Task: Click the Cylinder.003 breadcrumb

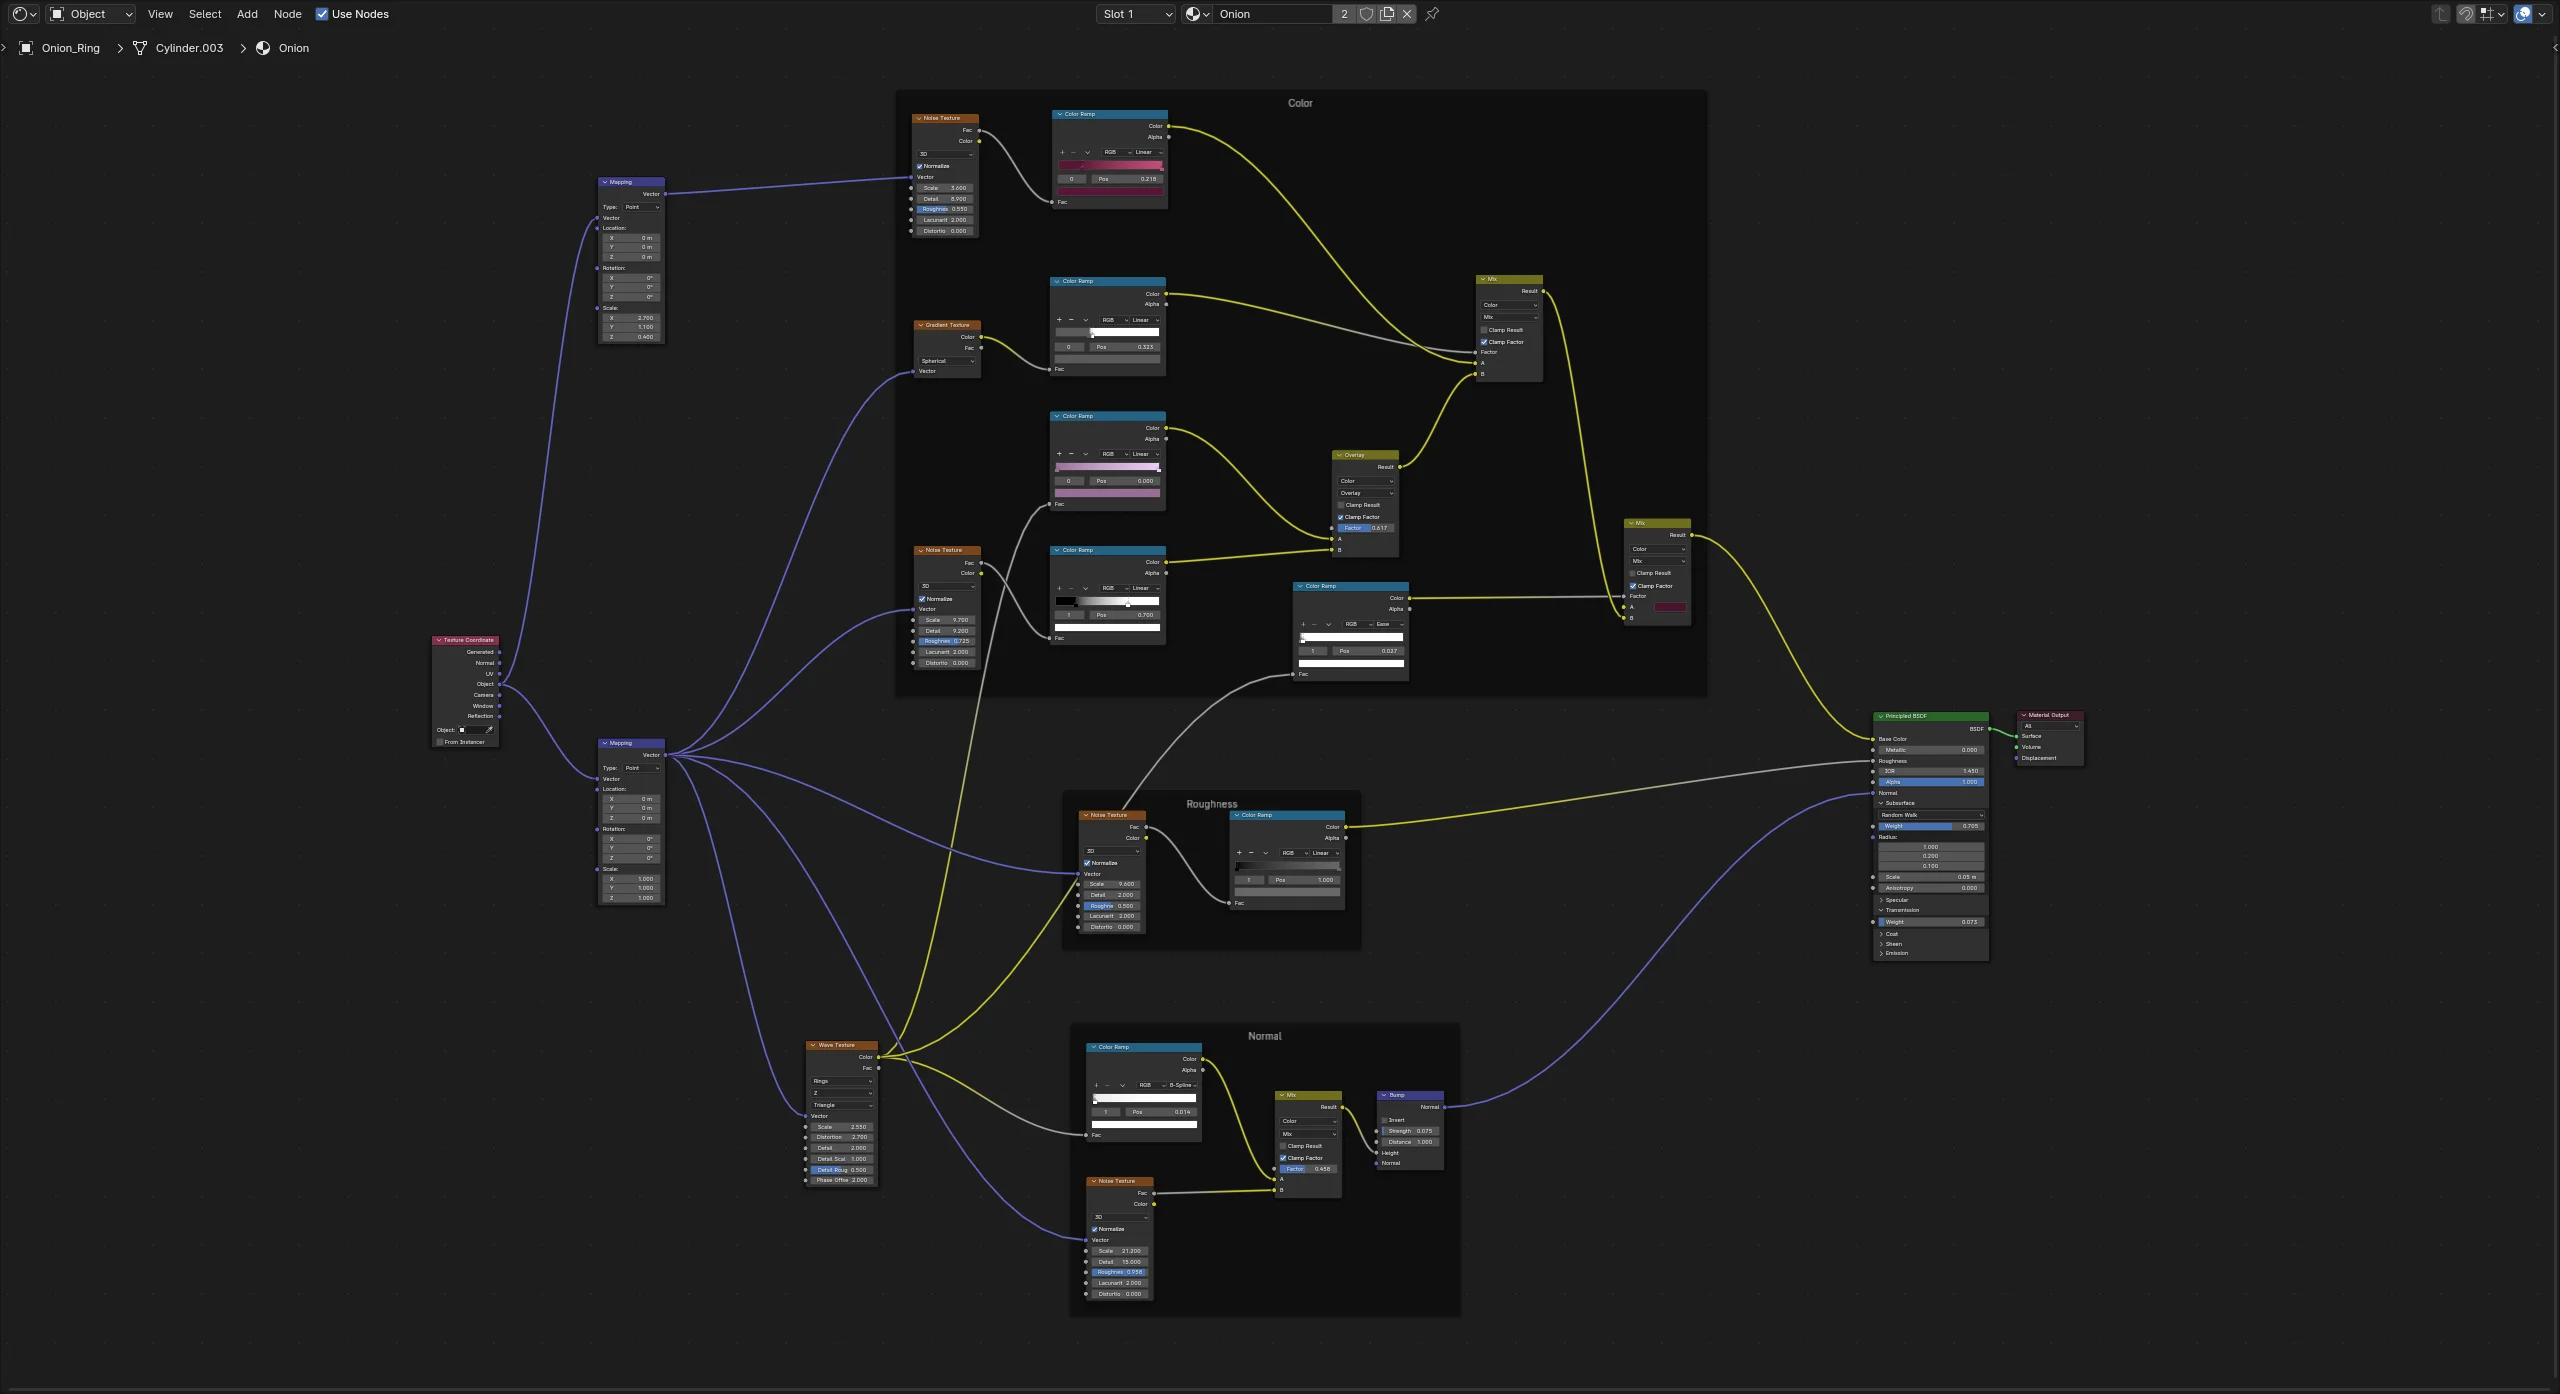Action: click(189, 48)
